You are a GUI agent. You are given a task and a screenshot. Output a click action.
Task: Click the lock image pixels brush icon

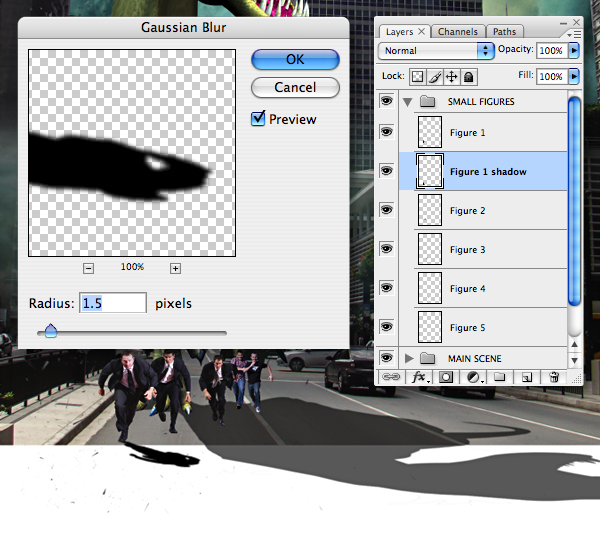pyautogui.click(x=435, y=77)
